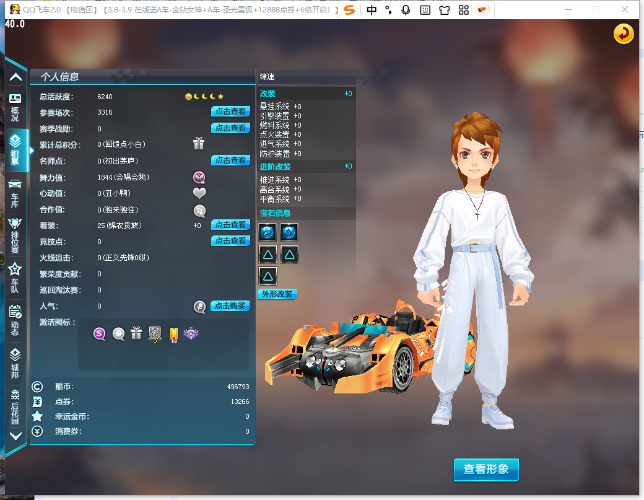Click 点击查看 beside 着装

[230, 225]
